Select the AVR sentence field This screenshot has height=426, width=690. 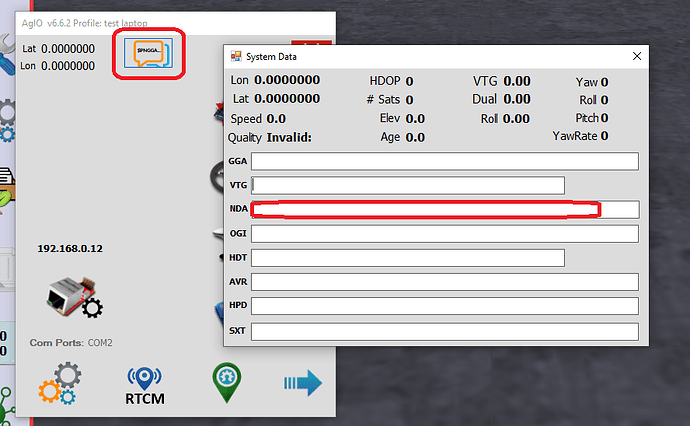coord(444,282)
